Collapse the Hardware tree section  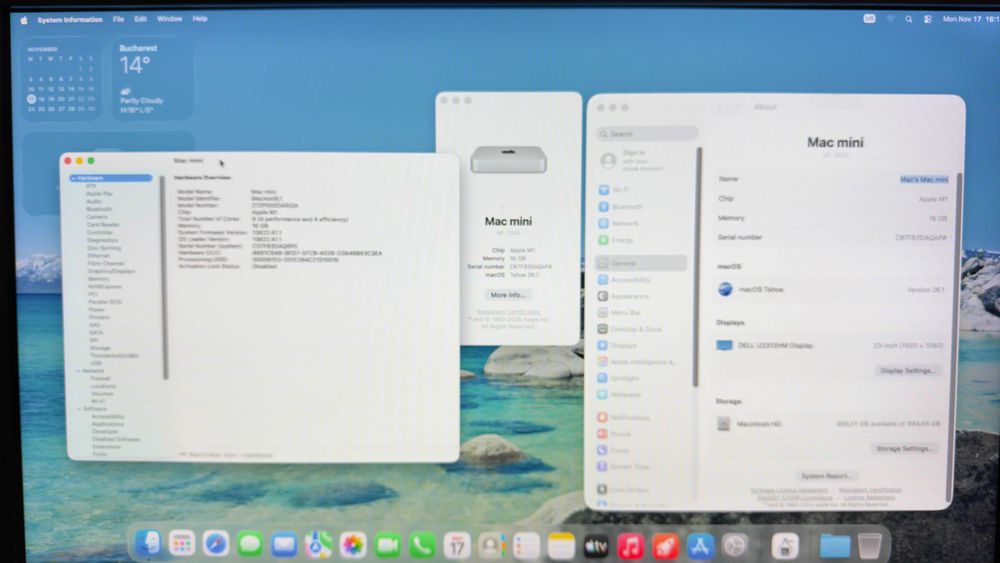tap(74, 178)
